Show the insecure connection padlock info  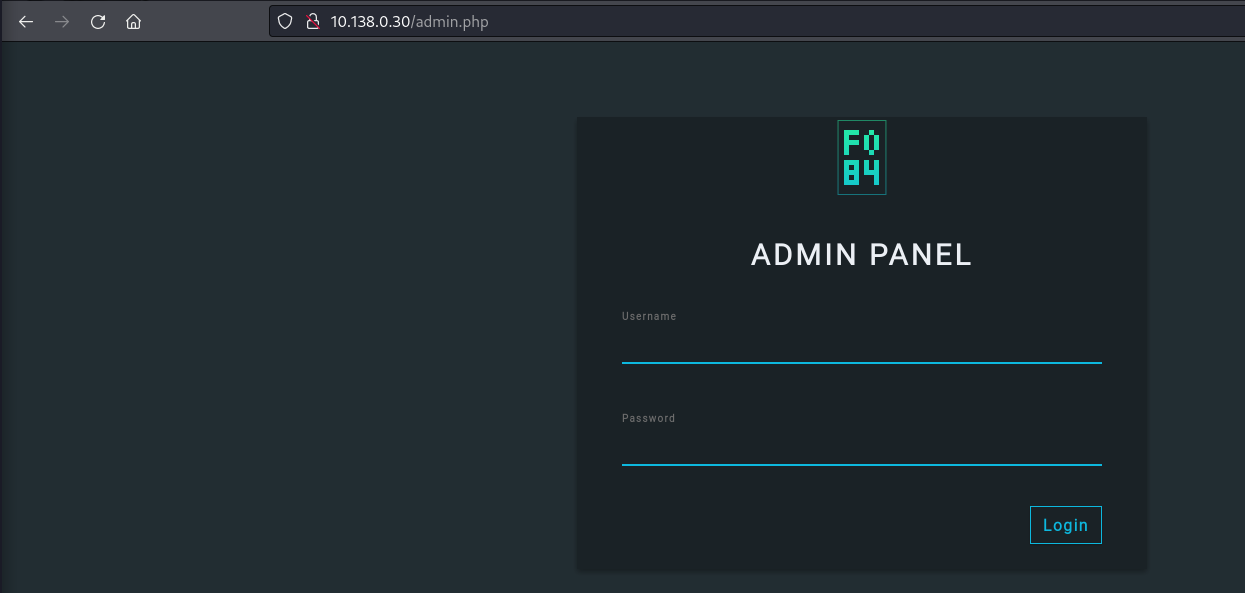pyautogui.click(x=311, y=21)
